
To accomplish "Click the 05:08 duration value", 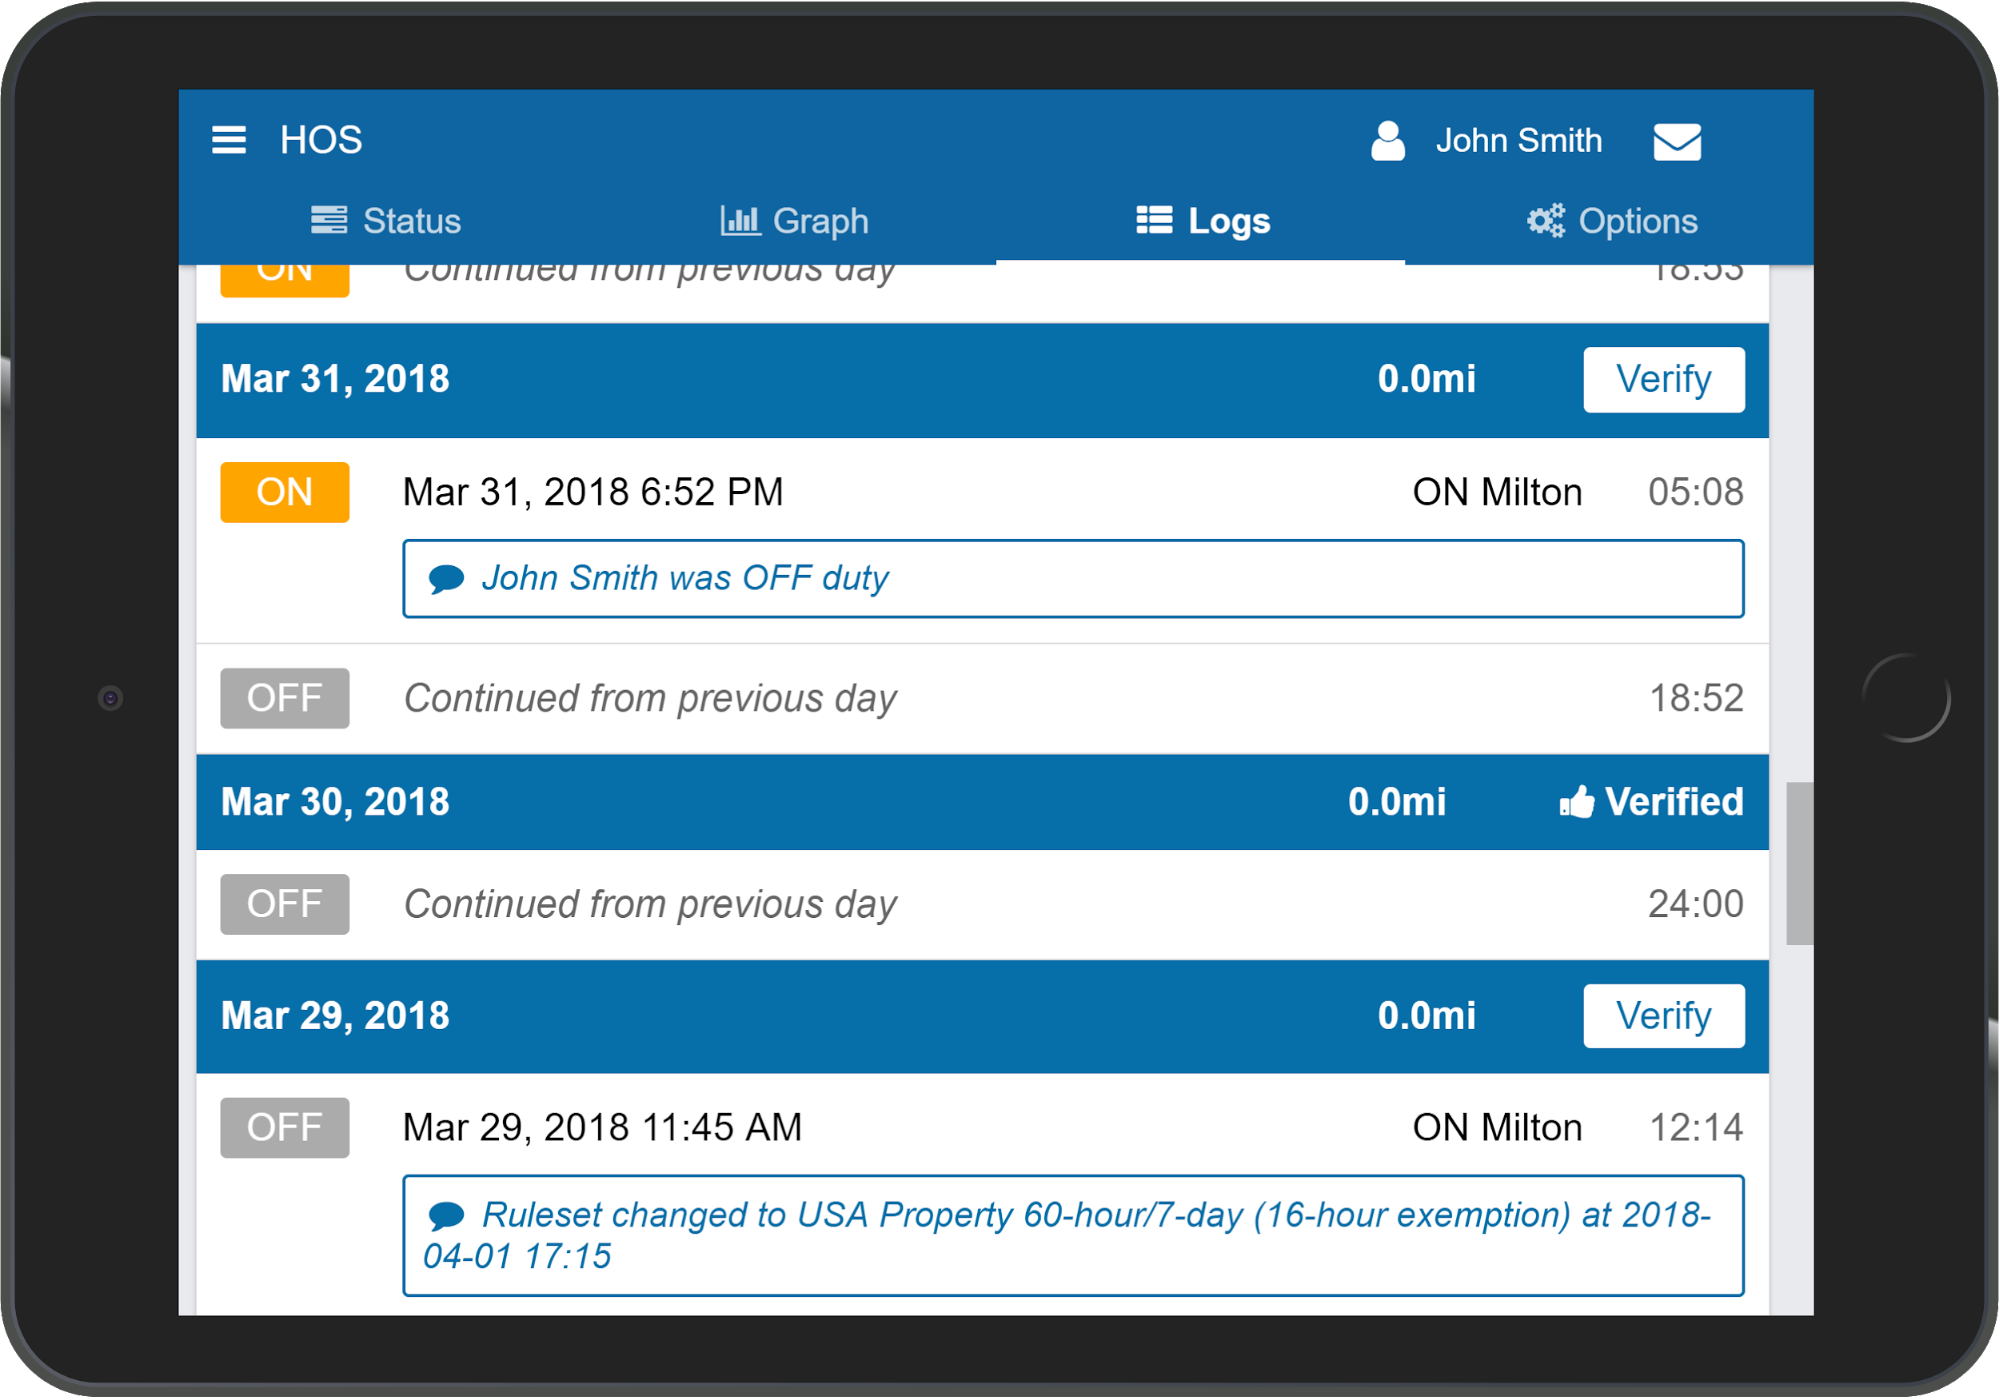I will click(1696, 492).
